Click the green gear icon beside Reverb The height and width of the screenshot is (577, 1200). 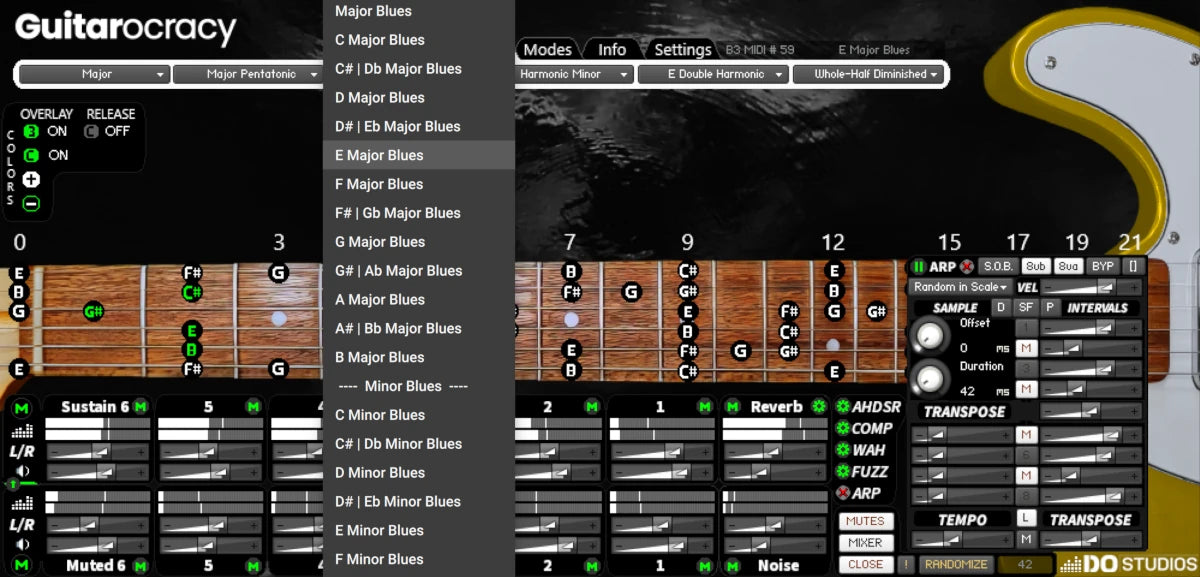tap(820, 406)
